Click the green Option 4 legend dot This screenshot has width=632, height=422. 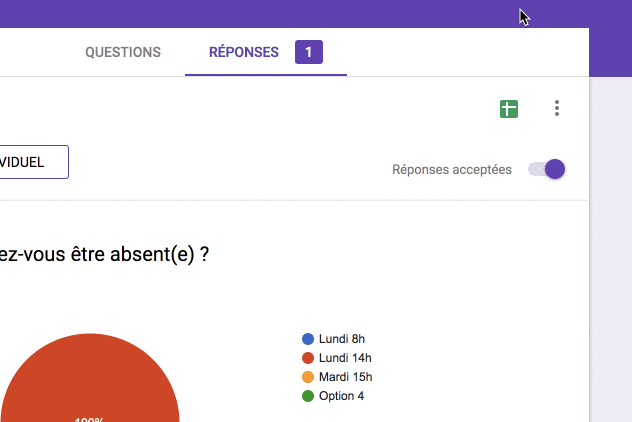click(308, 396)
